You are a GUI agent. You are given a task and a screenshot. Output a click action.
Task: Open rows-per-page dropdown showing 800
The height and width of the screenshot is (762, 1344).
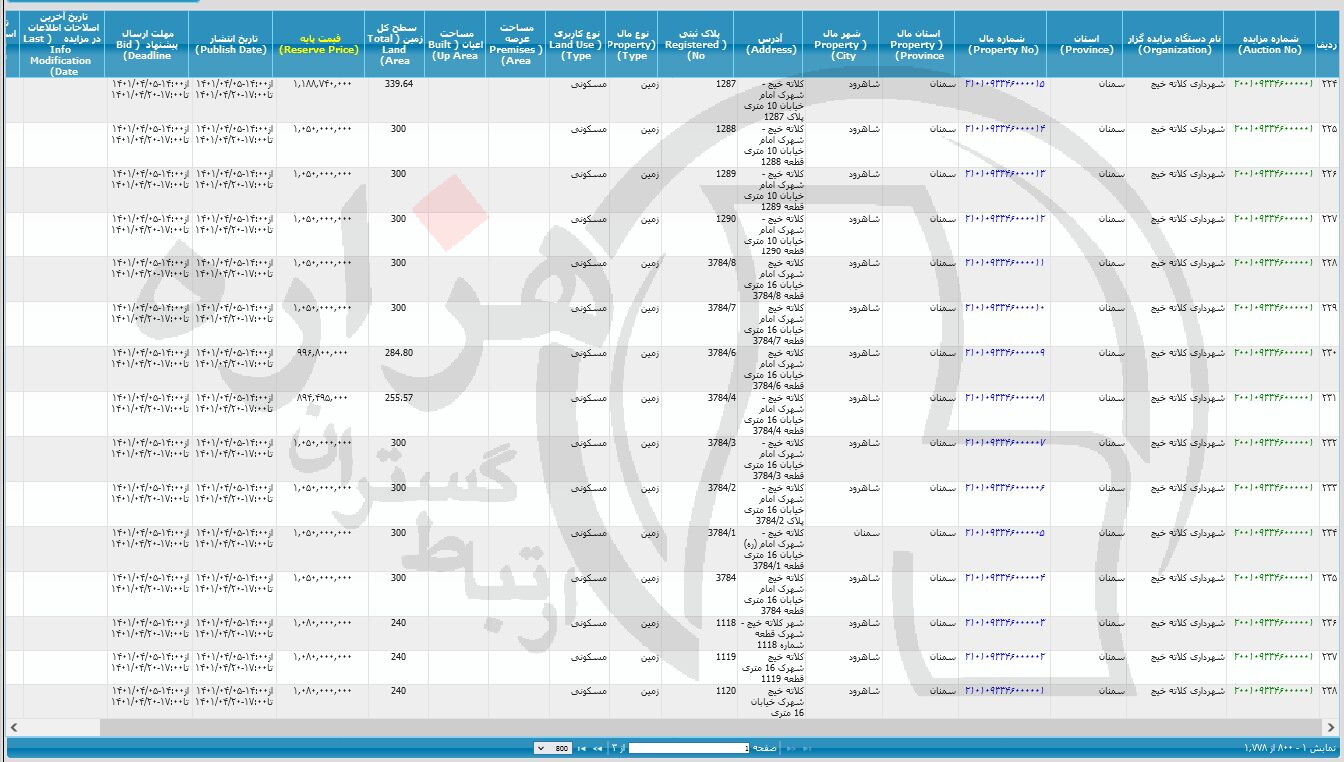tap(553, 748)
